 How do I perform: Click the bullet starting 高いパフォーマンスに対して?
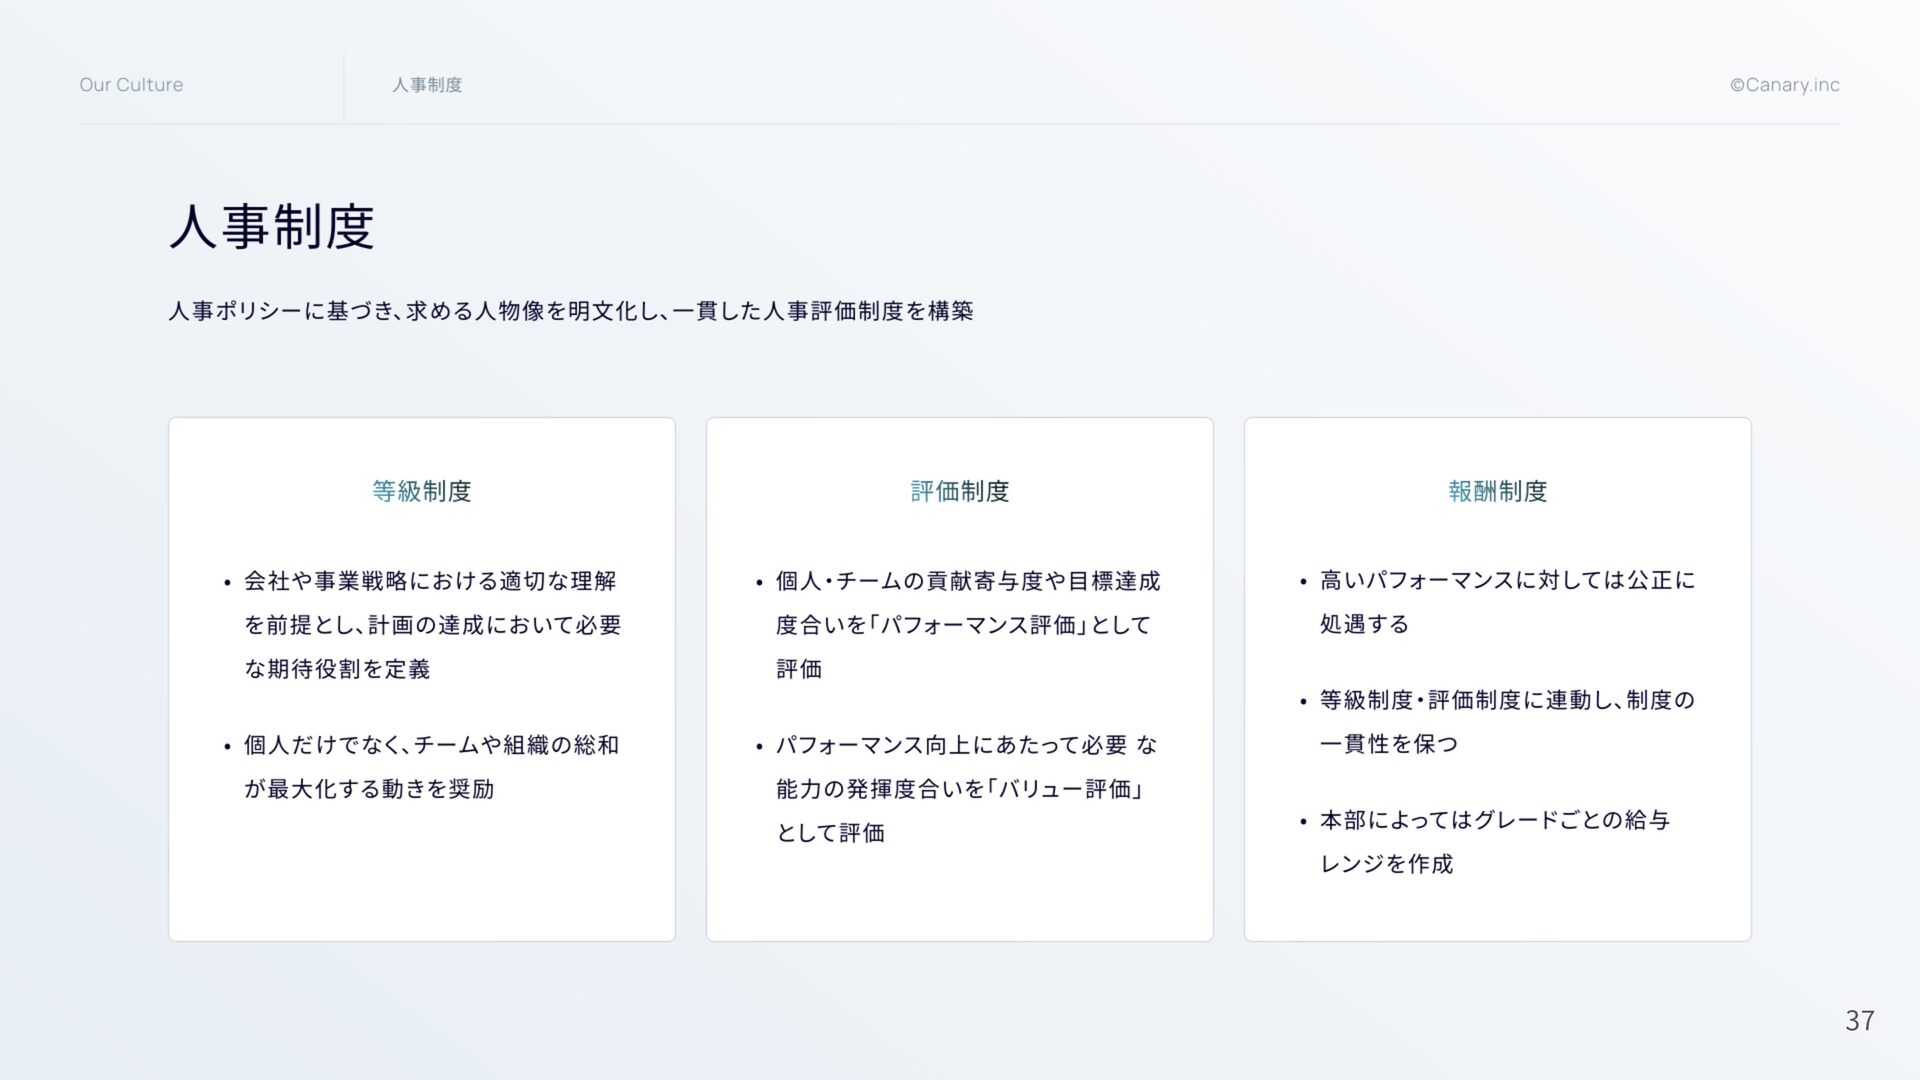(1507, 580)
